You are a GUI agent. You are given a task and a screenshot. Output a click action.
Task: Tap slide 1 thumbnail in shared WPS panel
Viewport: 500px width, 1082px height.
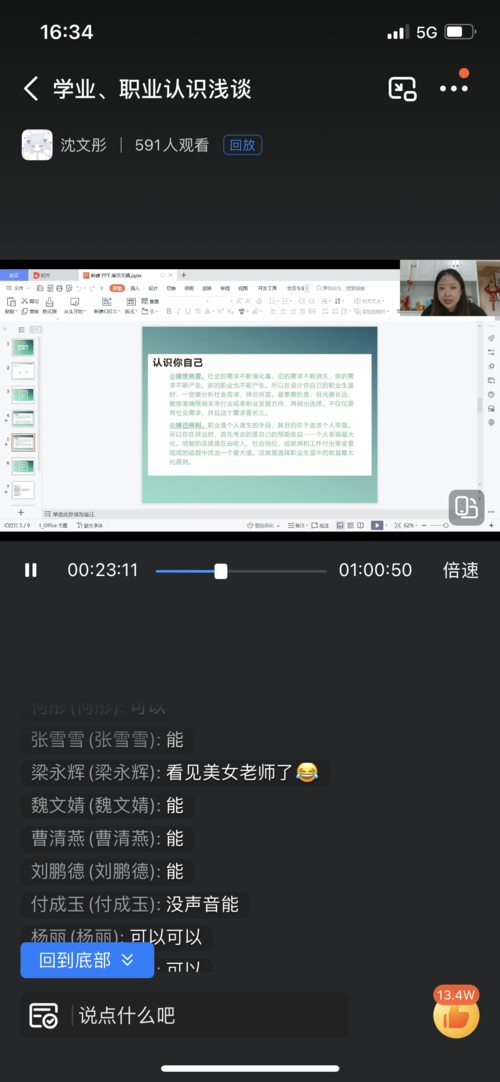[23, 347]
